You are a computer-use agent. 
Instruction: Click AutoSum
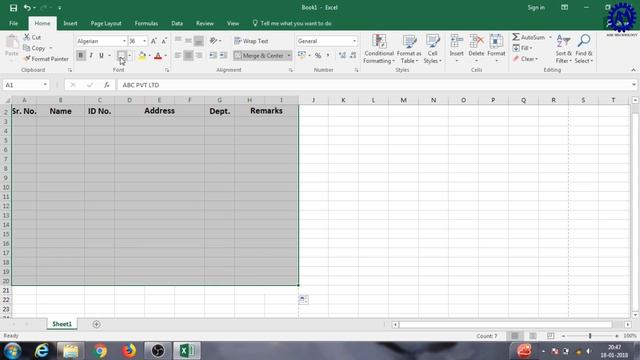[529, 37]
